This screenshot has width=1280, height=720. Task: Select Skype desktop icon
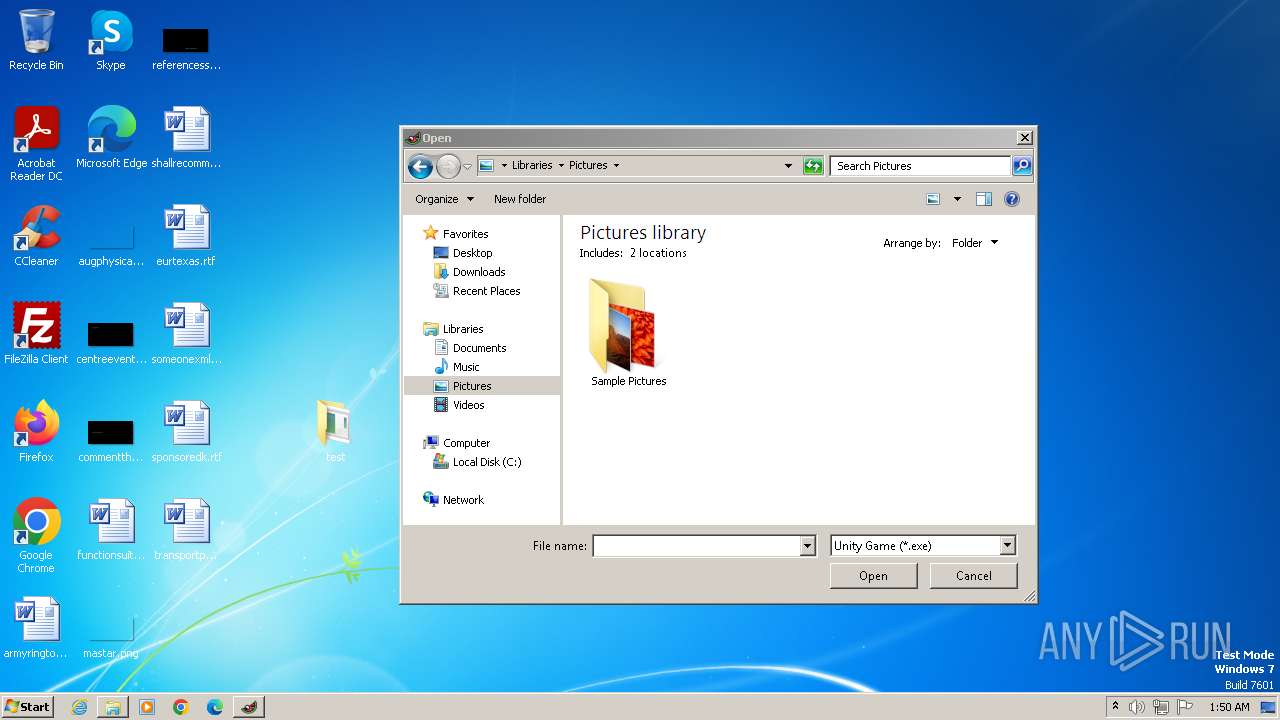pyautogui.click(x=111, y=40)
